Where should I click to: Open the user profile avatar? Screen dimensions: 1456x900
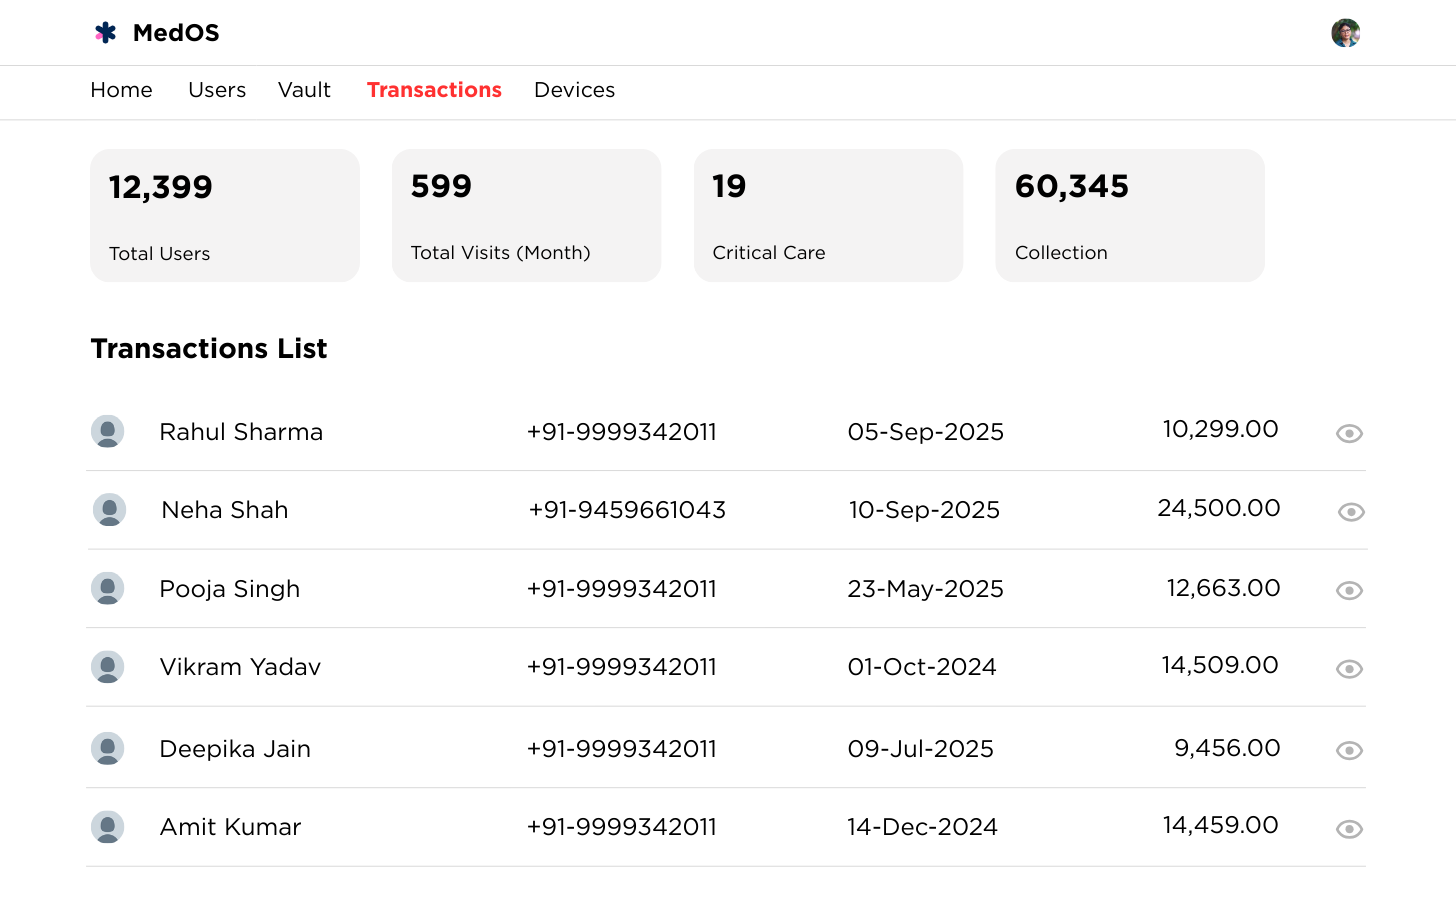point(1345,33)
